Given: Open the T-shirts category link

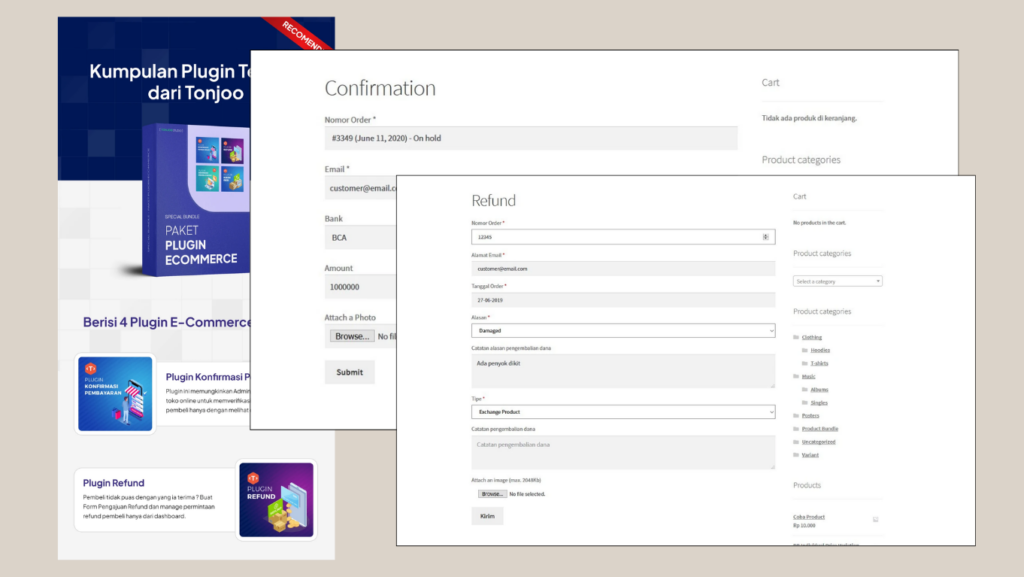Looking at the screenshot, I should click(x=819, y=364).
